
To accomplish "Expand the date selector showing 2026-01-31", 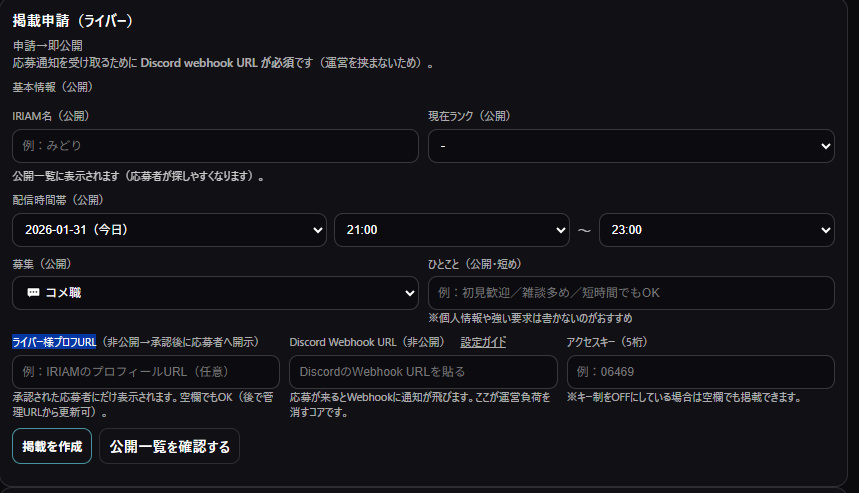I will (169, 229).
